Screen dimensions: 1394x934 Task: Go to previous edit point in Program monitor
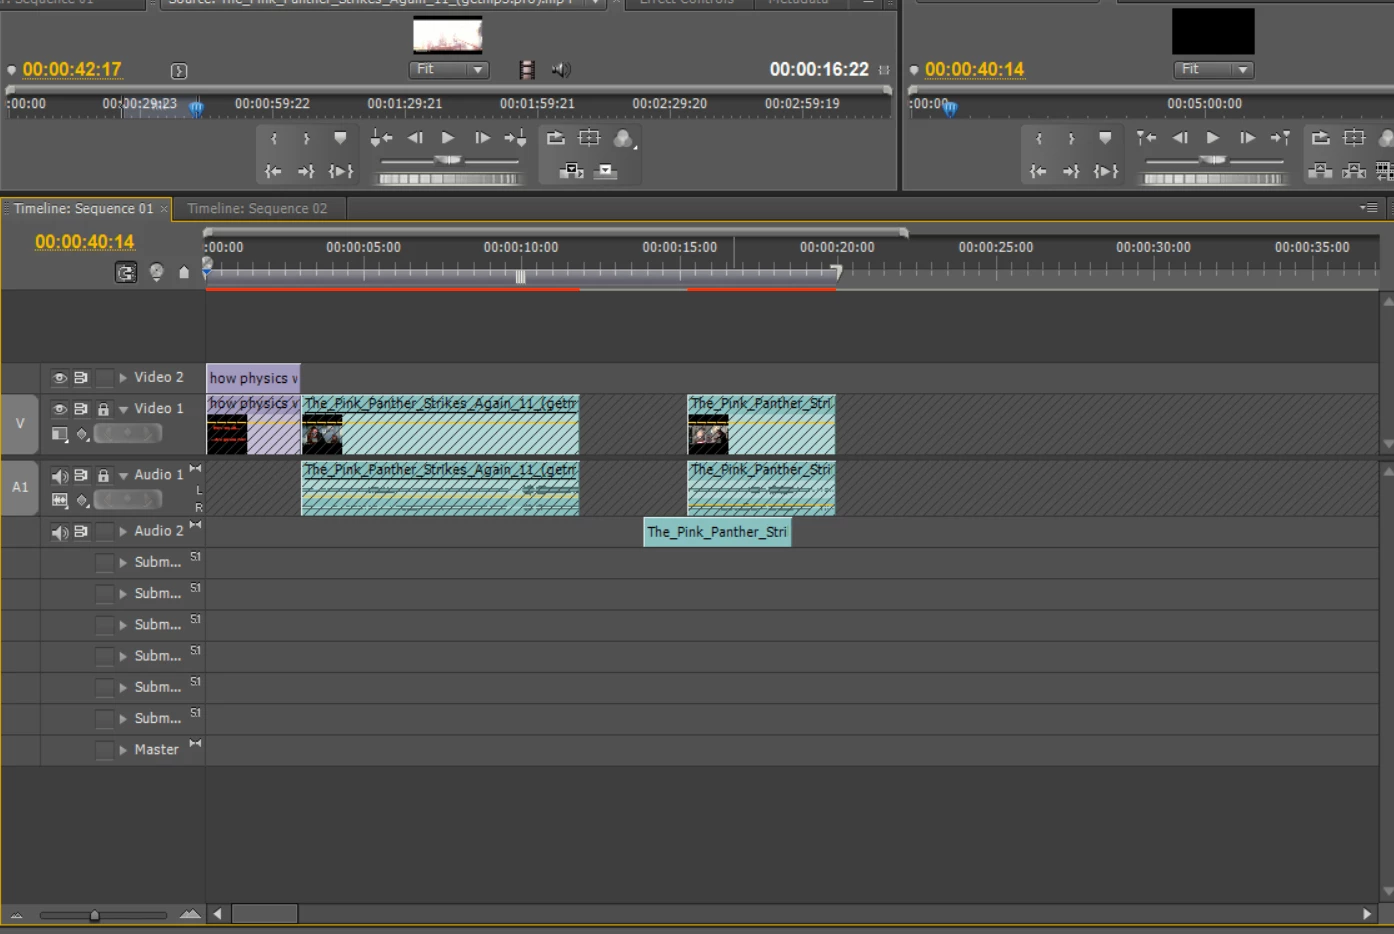(1146, 139)
